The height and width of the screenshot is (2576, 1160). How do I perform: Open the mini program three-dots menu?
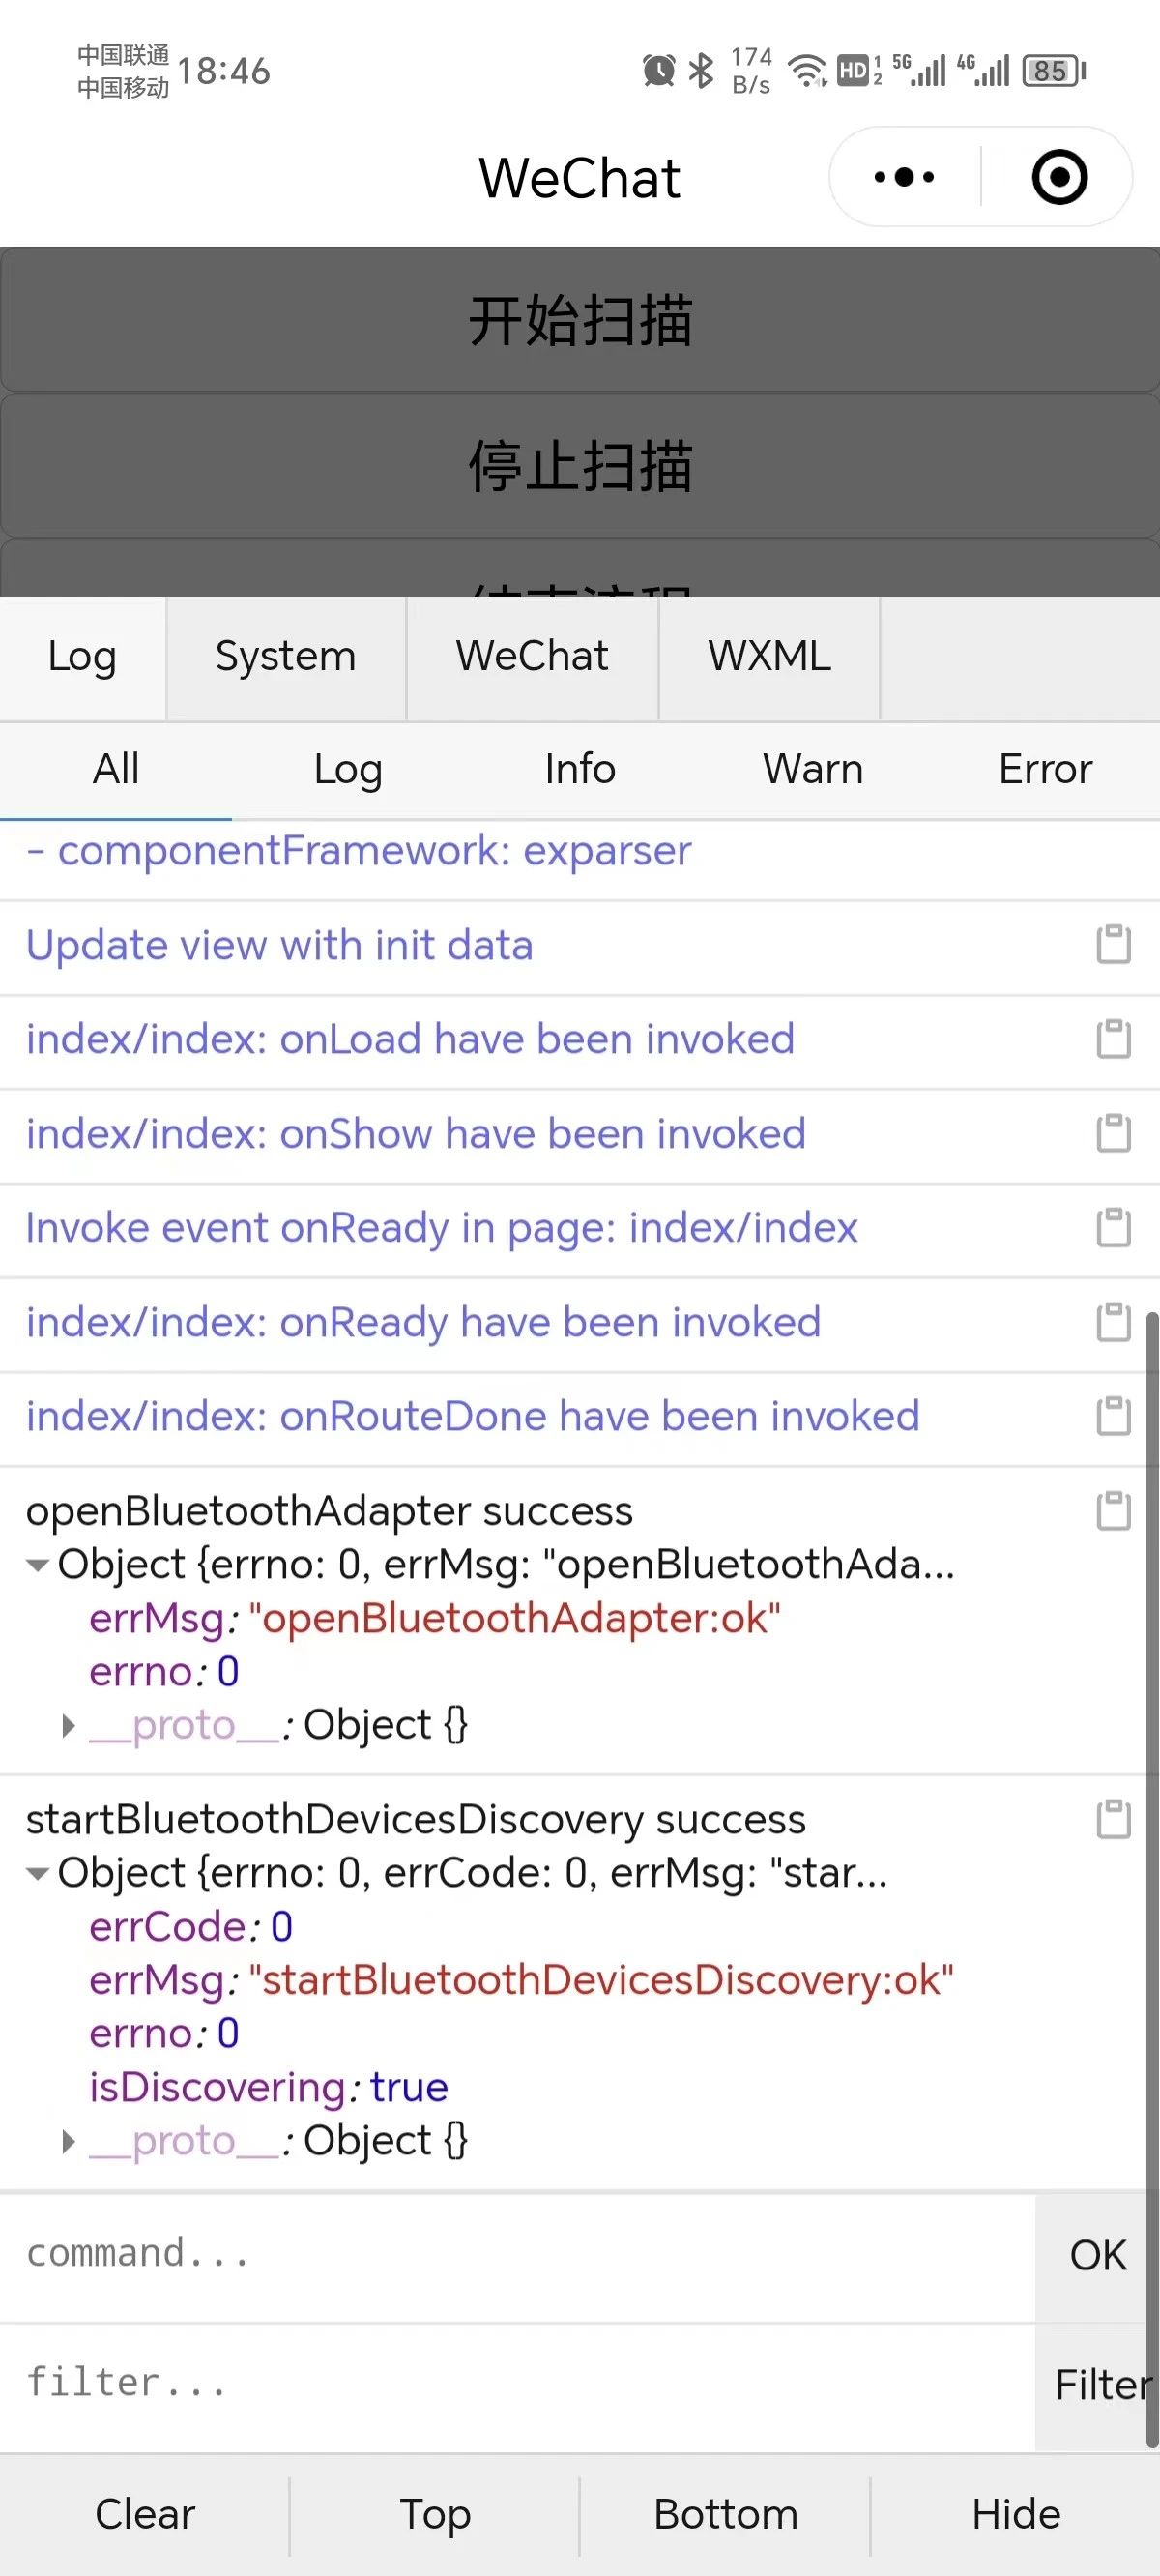point(904,177)
